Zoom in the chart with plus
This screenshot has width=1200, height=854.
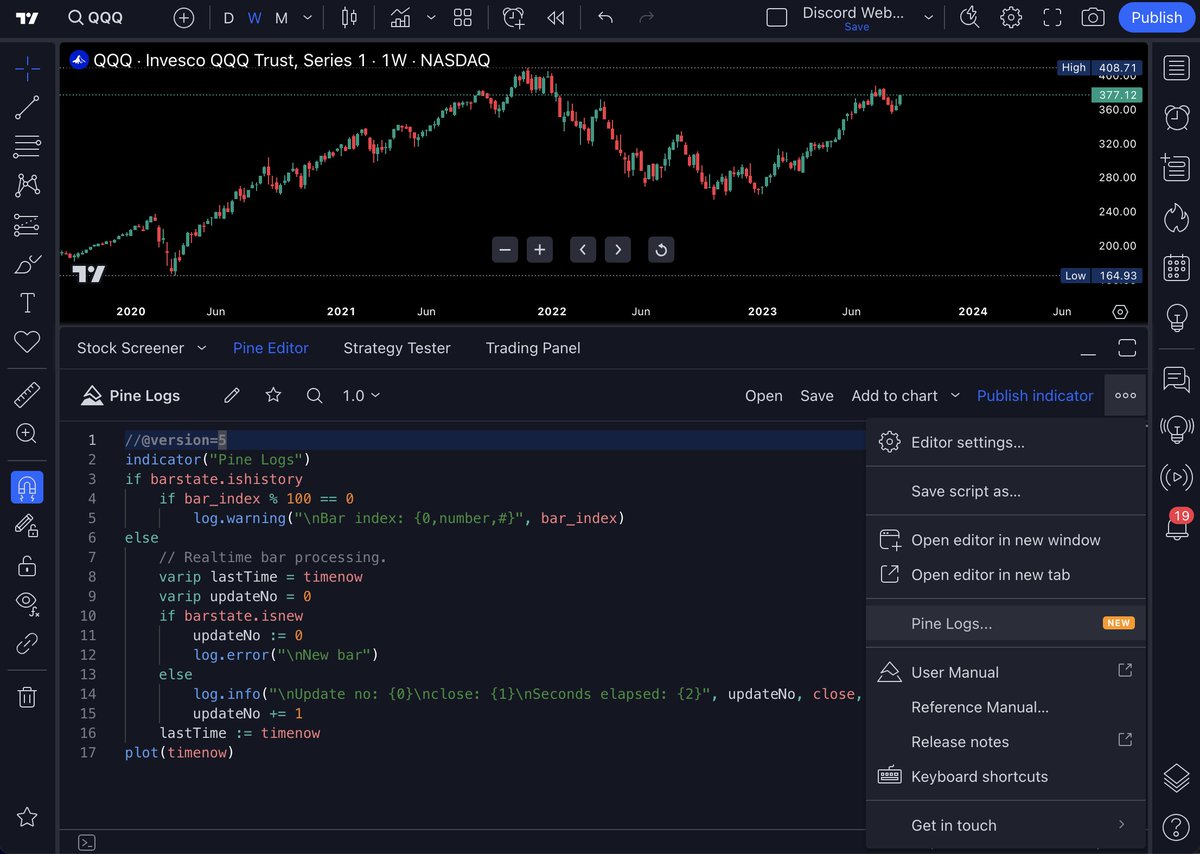click(540, 250)
